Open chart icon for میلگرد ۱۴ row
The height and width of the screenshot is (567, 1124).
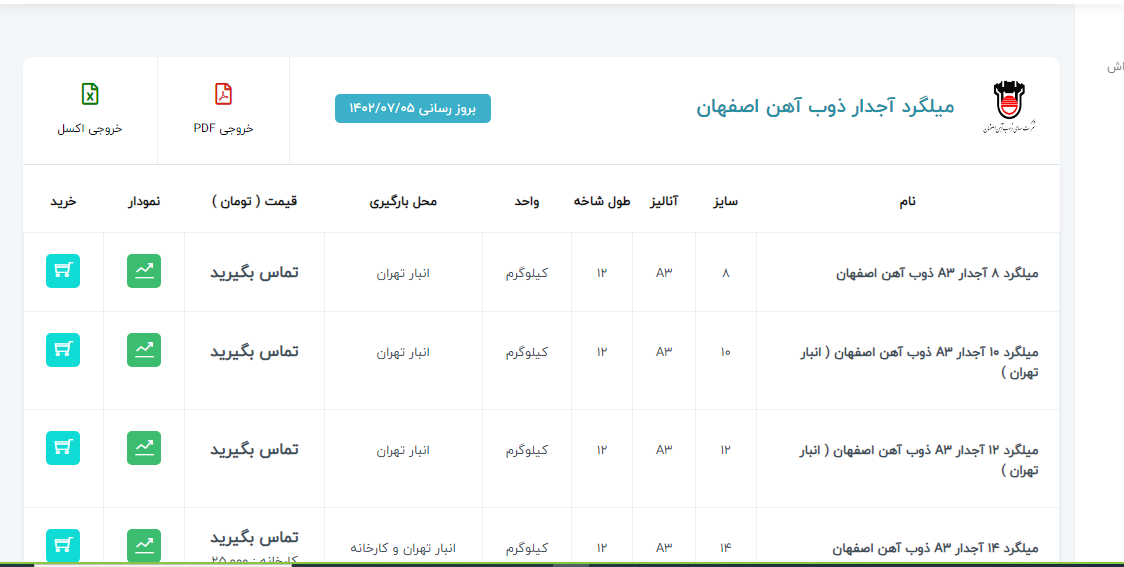(x=144, y=545)
